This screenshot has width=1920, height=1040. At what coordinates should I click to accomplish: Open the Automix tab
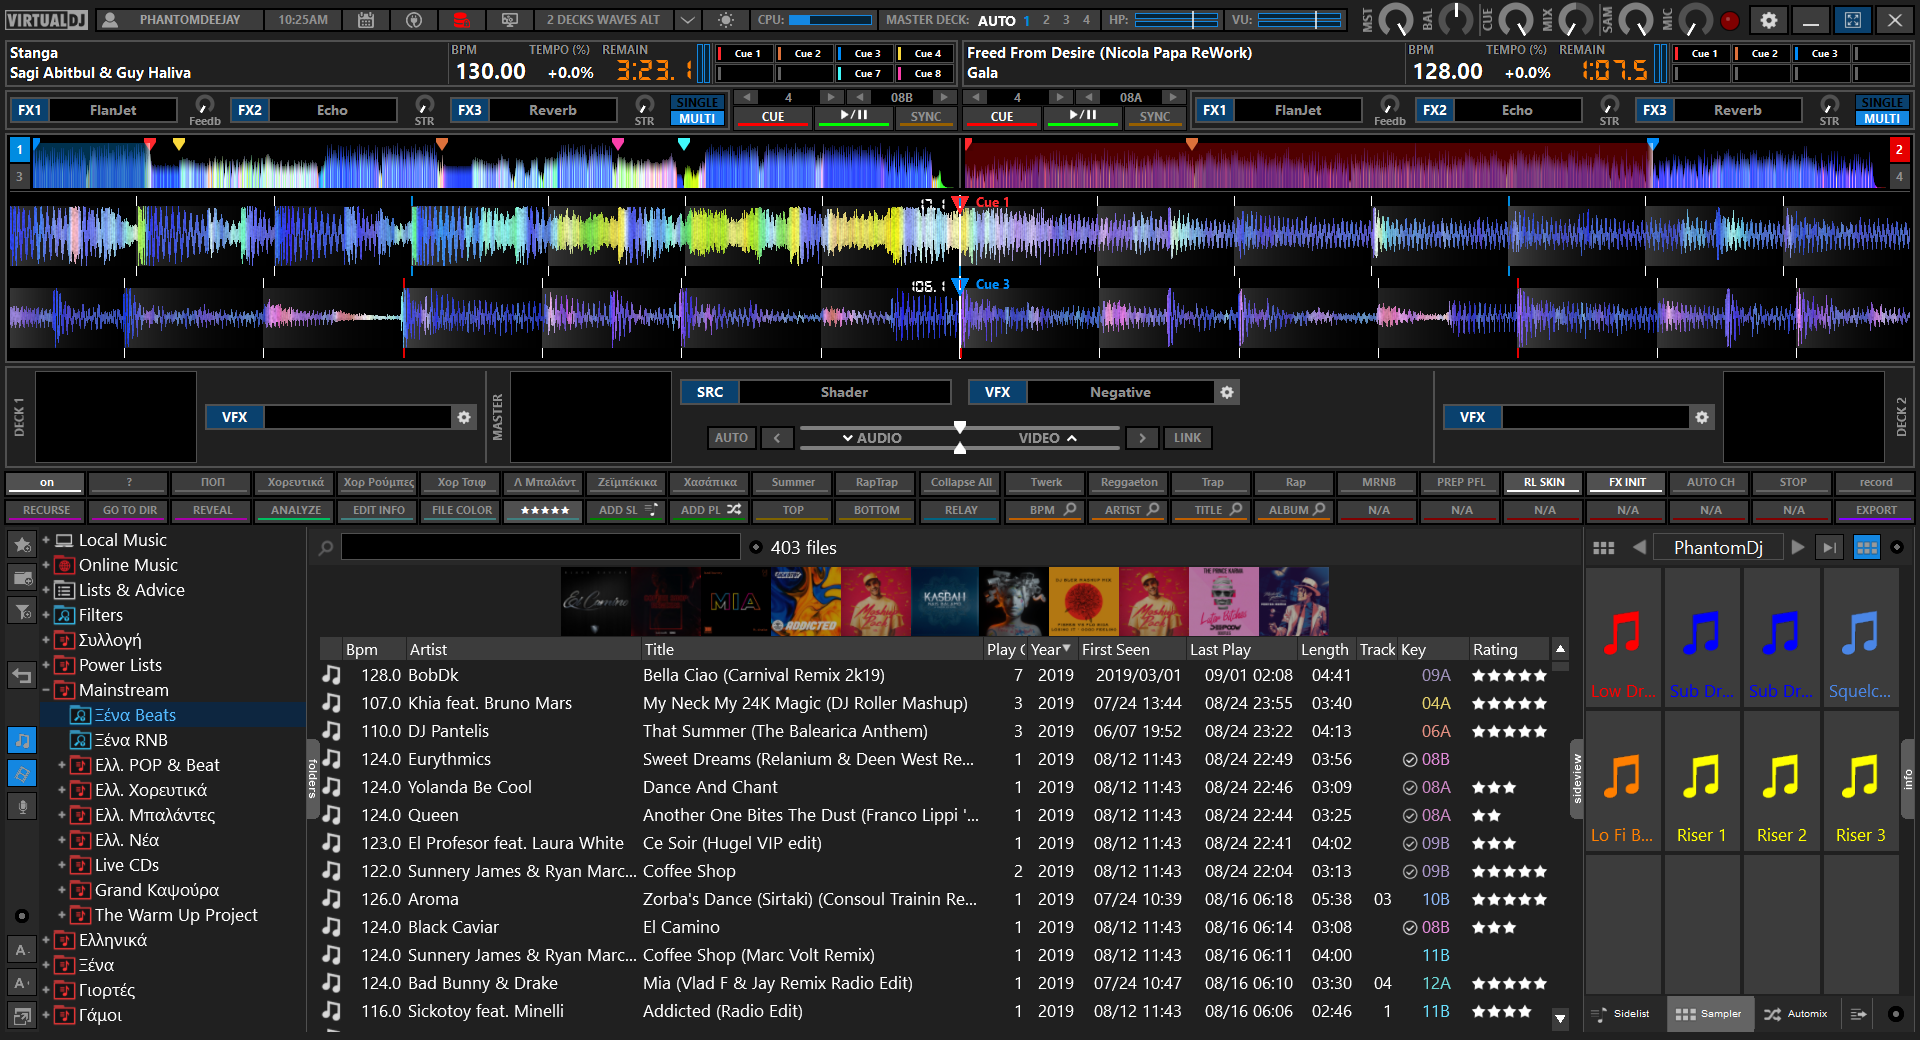coord(1796,1014)
